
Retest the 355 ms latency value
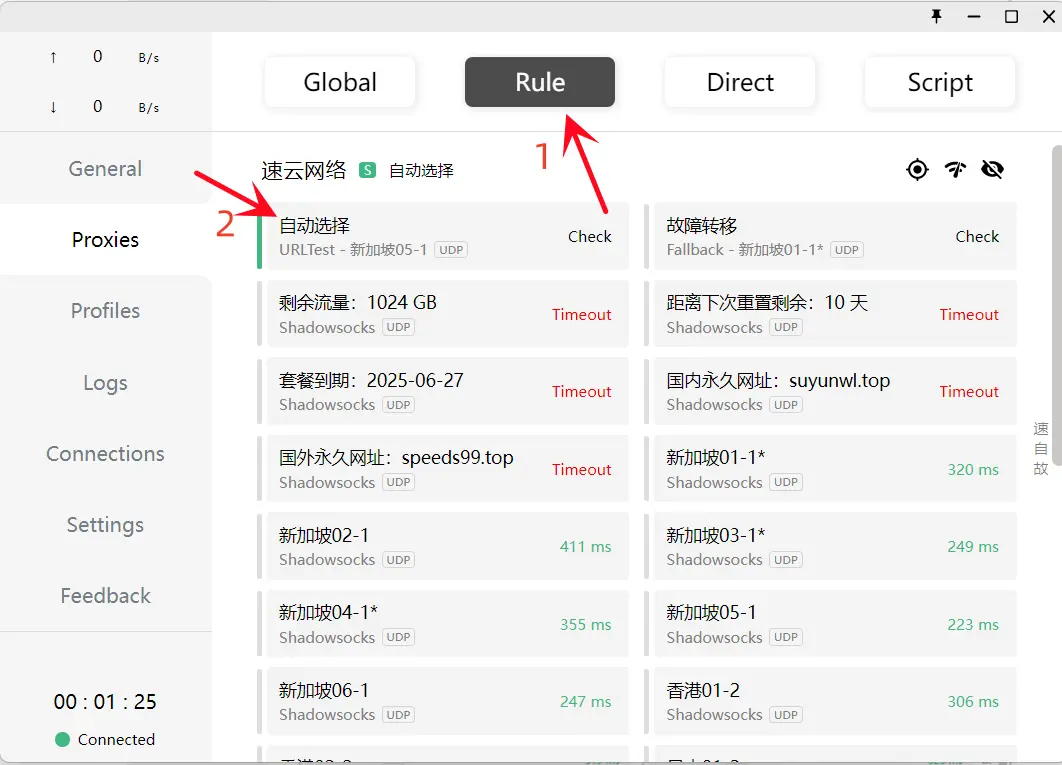[x=585, y=625]
